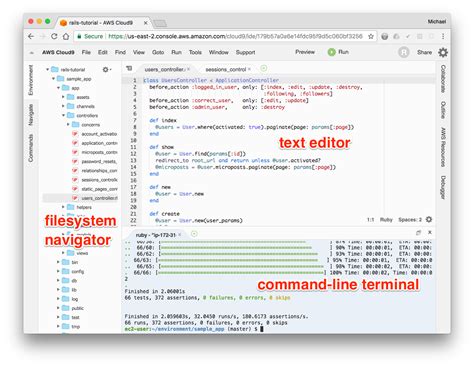Collapse the controllers folder
474x367 pixels.
coord(63,115)
